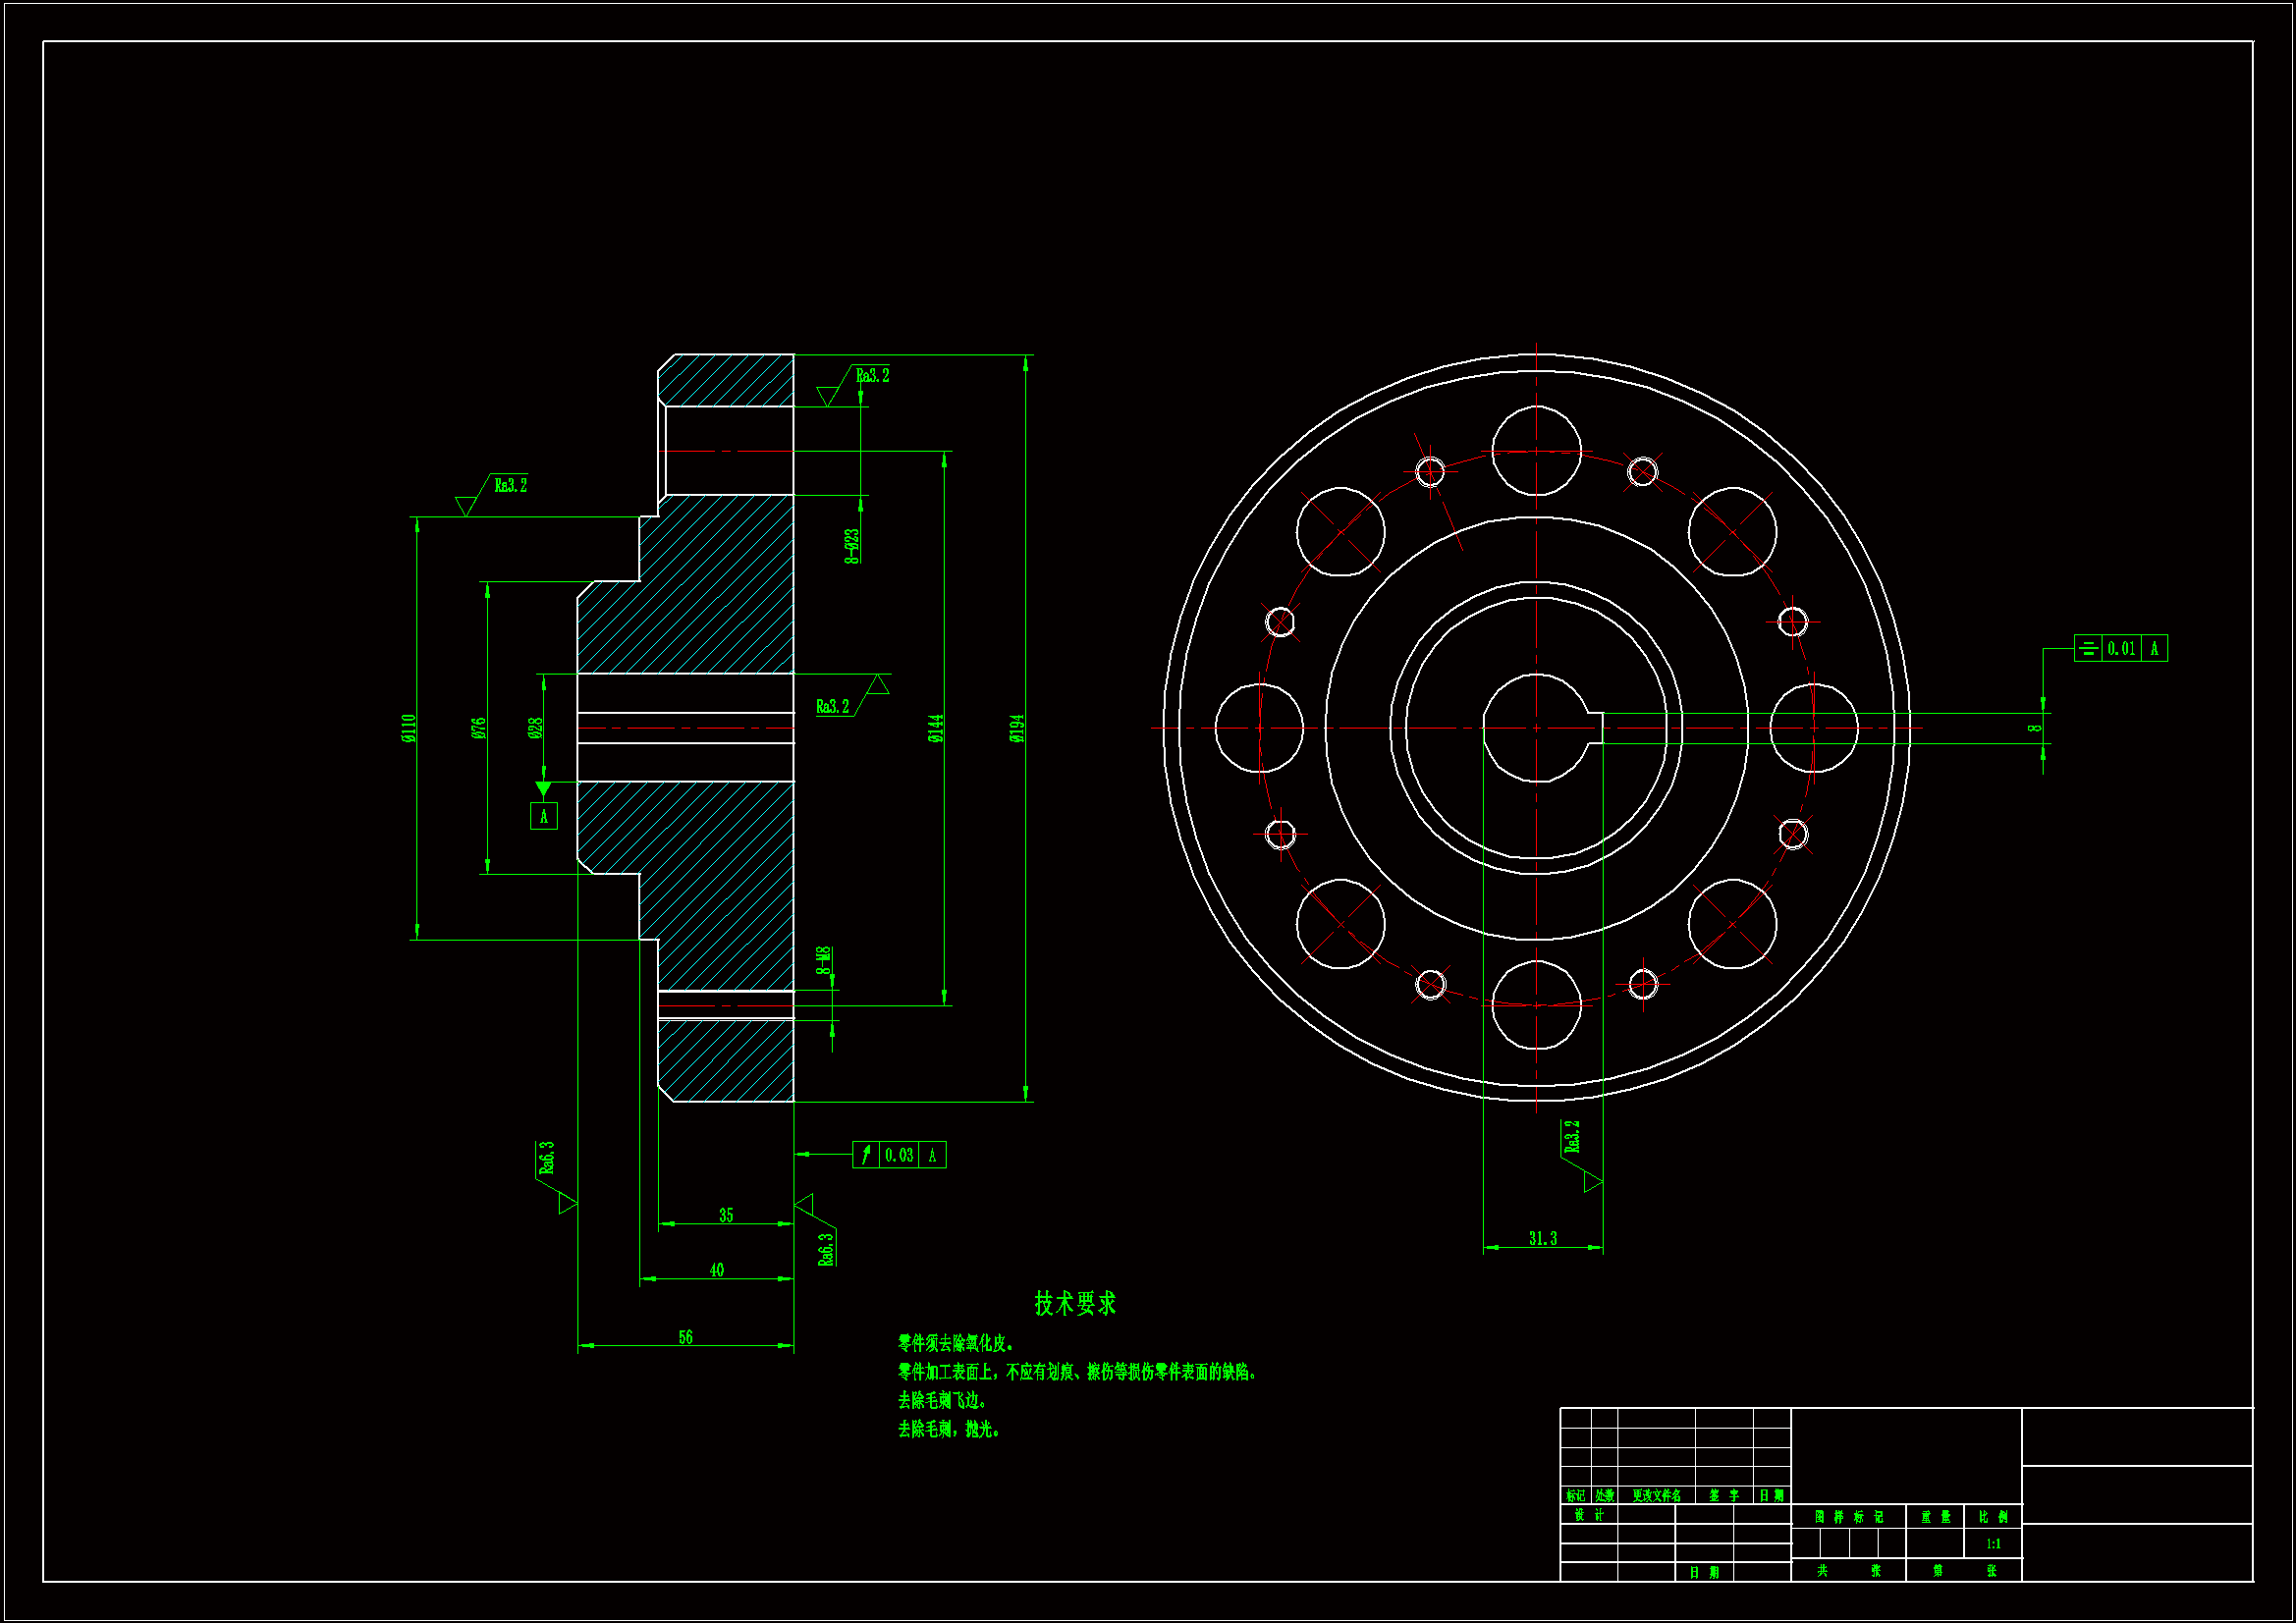Select the Ø110 dimension text
This screenshot has height=1623, width=2296.
coord(408,728)
